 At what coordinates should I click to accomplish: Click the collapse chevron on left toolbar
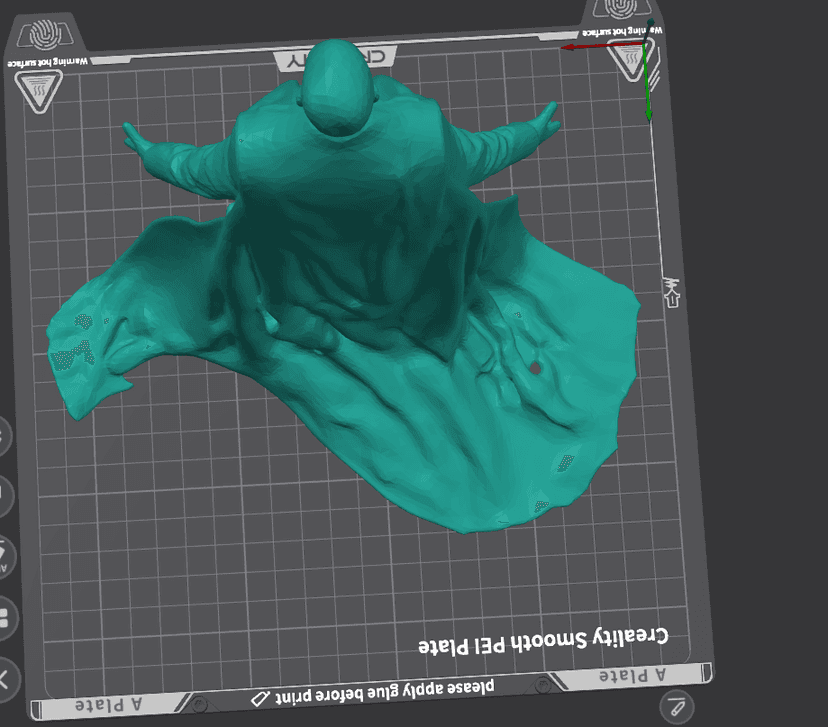coord(4,678)
